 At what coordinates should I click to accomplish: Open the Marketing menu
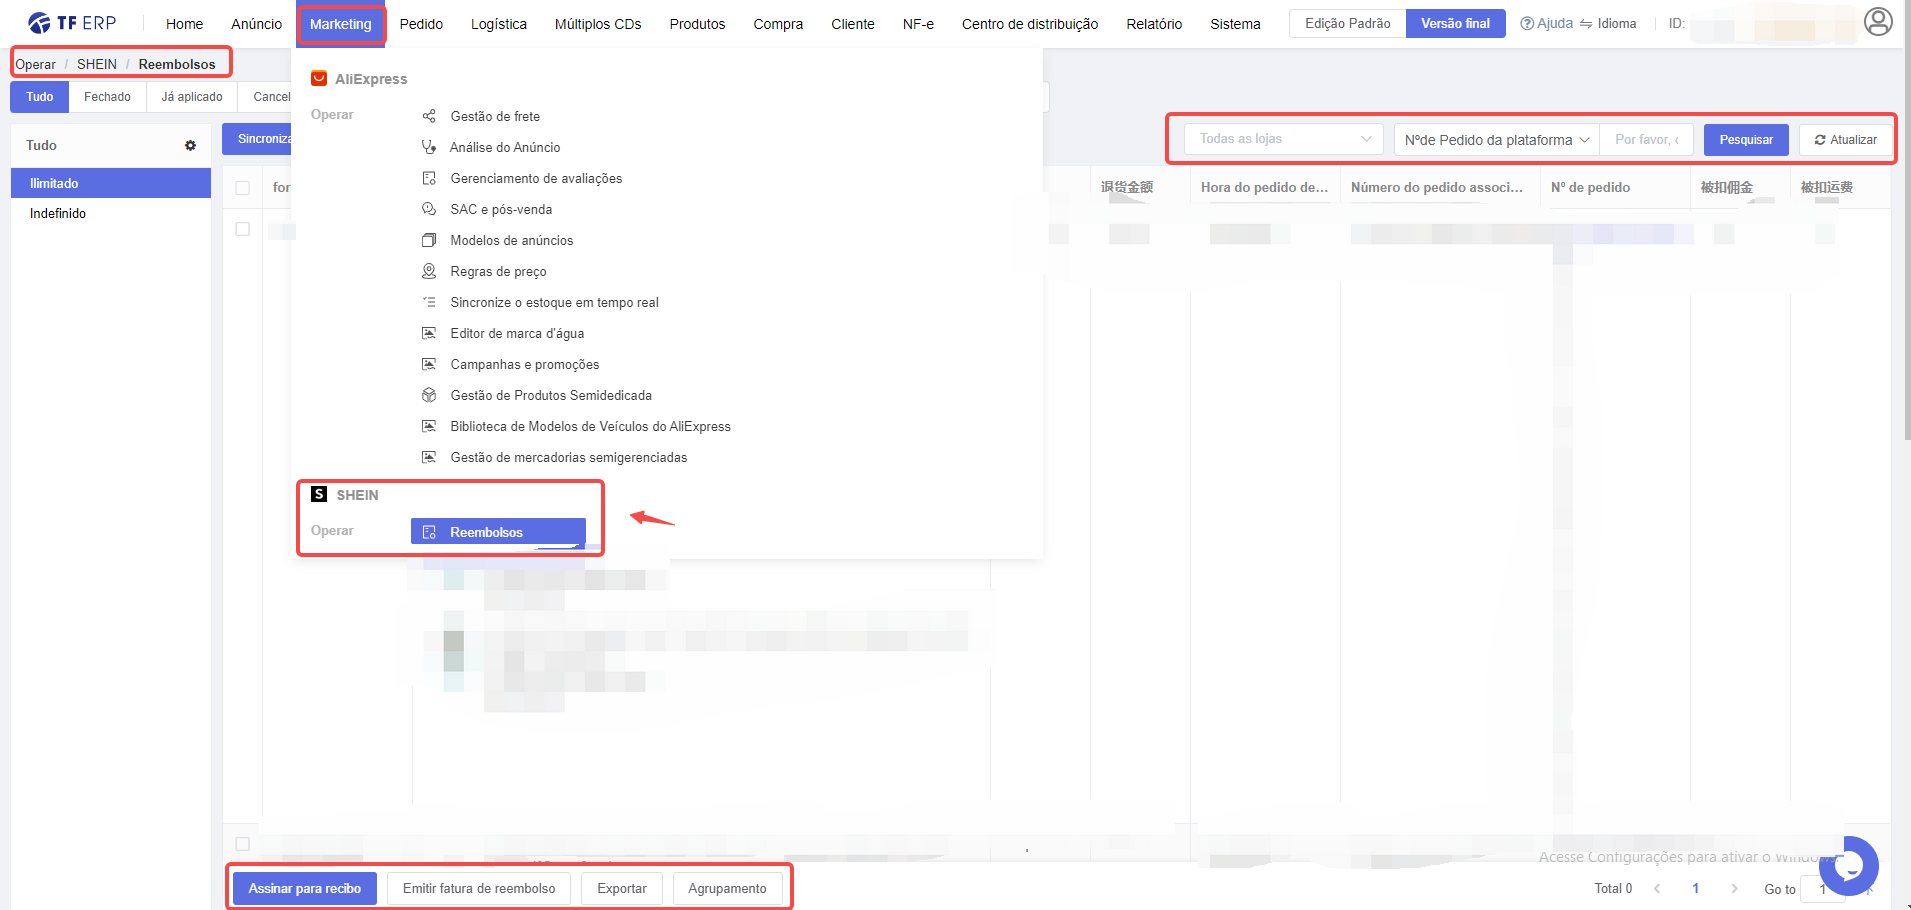(x=340, y=24)
